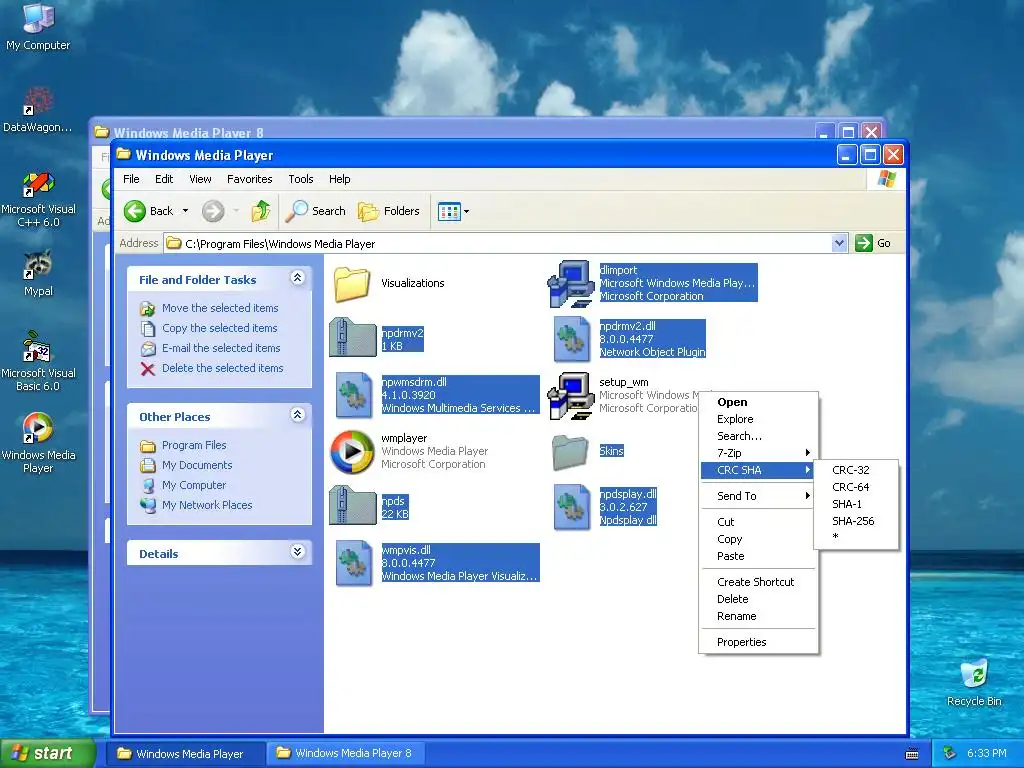Image resolution: width=1024 pixels, height=768 pixels.
Task: Select Microsoft Visual Basic 6.0 desktop icon
Action: pyautogui.click(x=38, y=361)
